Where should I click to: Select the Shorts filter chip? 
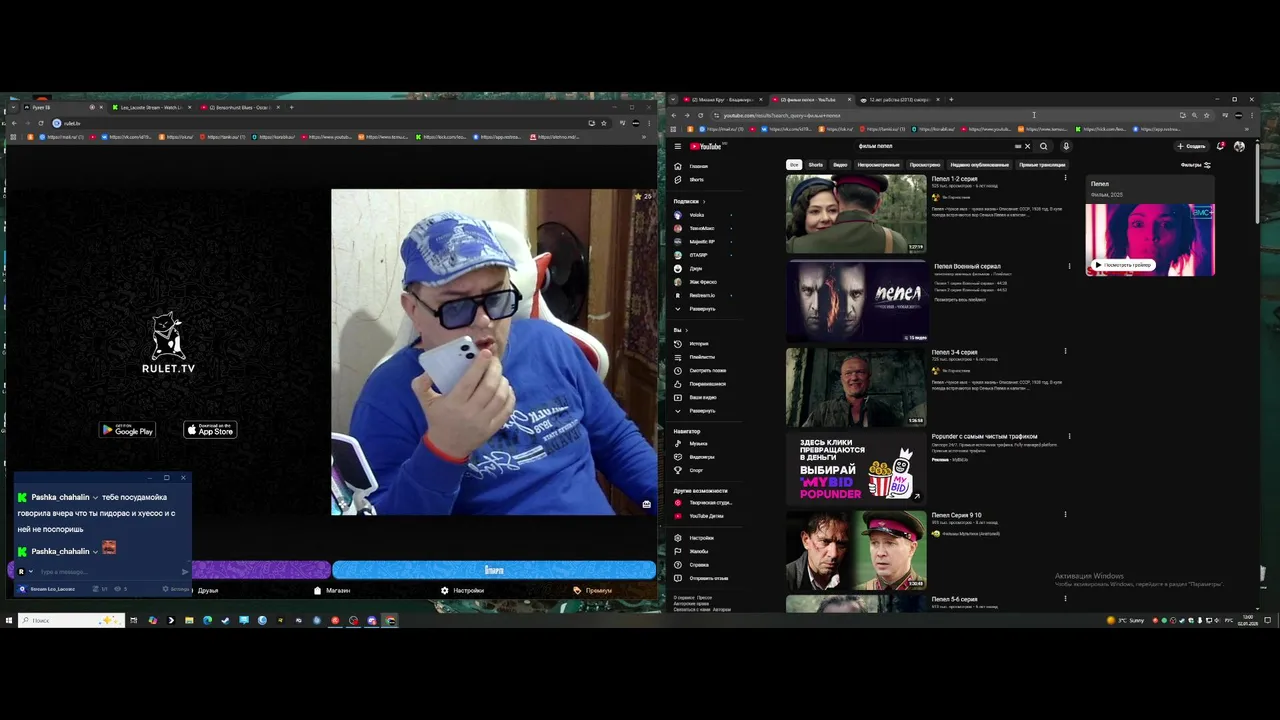click(x=816, y=165)
